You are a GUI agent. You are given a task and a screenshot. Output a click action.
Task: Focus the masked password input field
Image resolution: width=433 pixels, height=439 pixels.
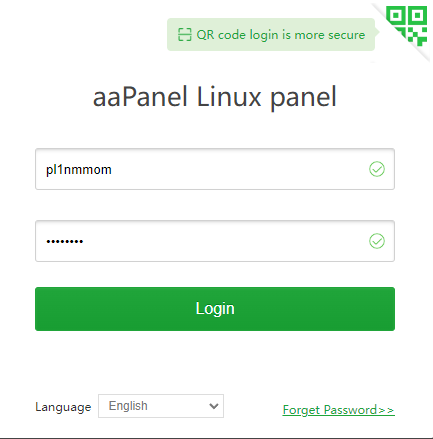point(215,241)
